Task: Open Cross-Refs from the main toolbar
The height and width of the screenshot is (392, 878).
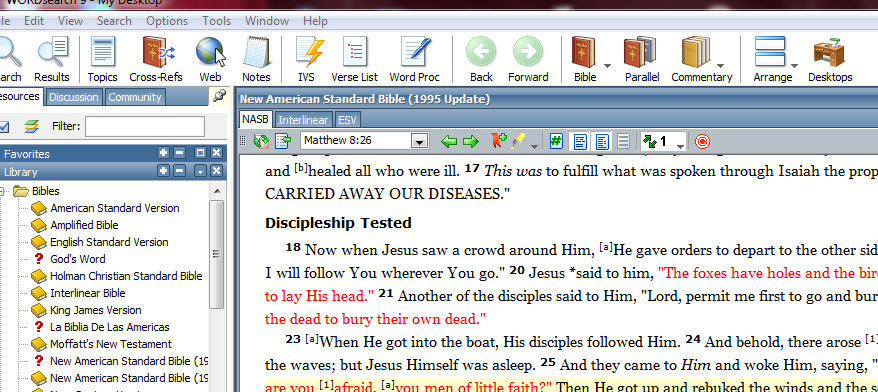Action: 156,59
